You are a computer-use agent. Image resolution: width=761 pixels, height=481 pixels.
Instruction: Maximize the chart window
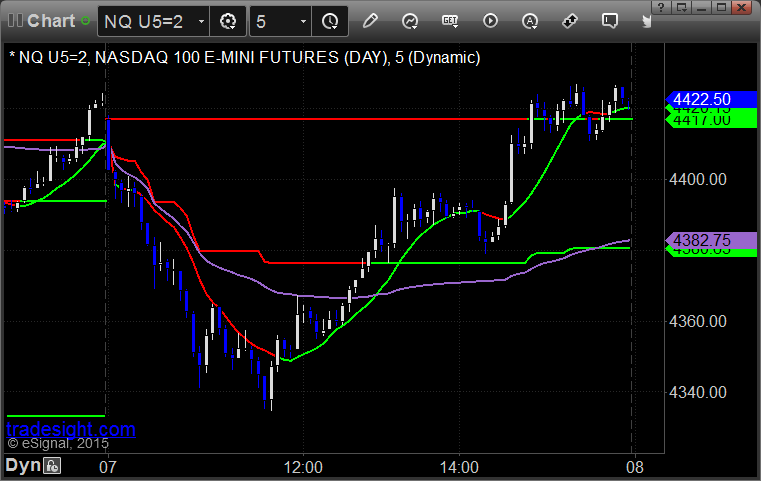point(722,7)
